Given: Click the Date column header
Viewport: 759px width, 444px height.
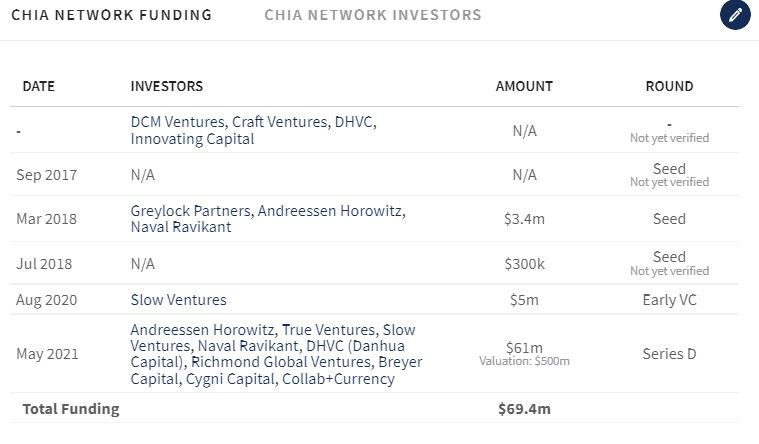Looking at the screenshot, I should 38,86.
